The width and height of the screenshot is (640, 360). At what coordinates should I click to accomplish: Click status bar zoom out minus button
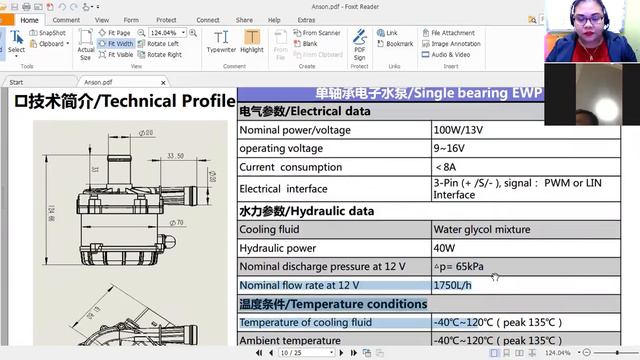point(587,352)
